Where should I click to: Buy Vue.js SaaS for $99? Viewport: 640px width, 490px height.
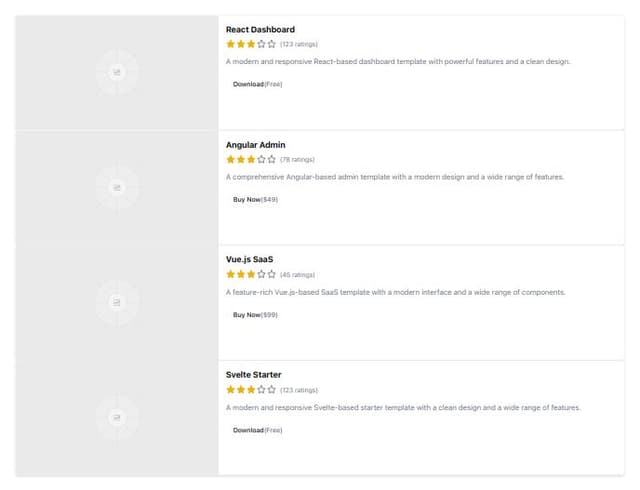(x=256, y=315)
